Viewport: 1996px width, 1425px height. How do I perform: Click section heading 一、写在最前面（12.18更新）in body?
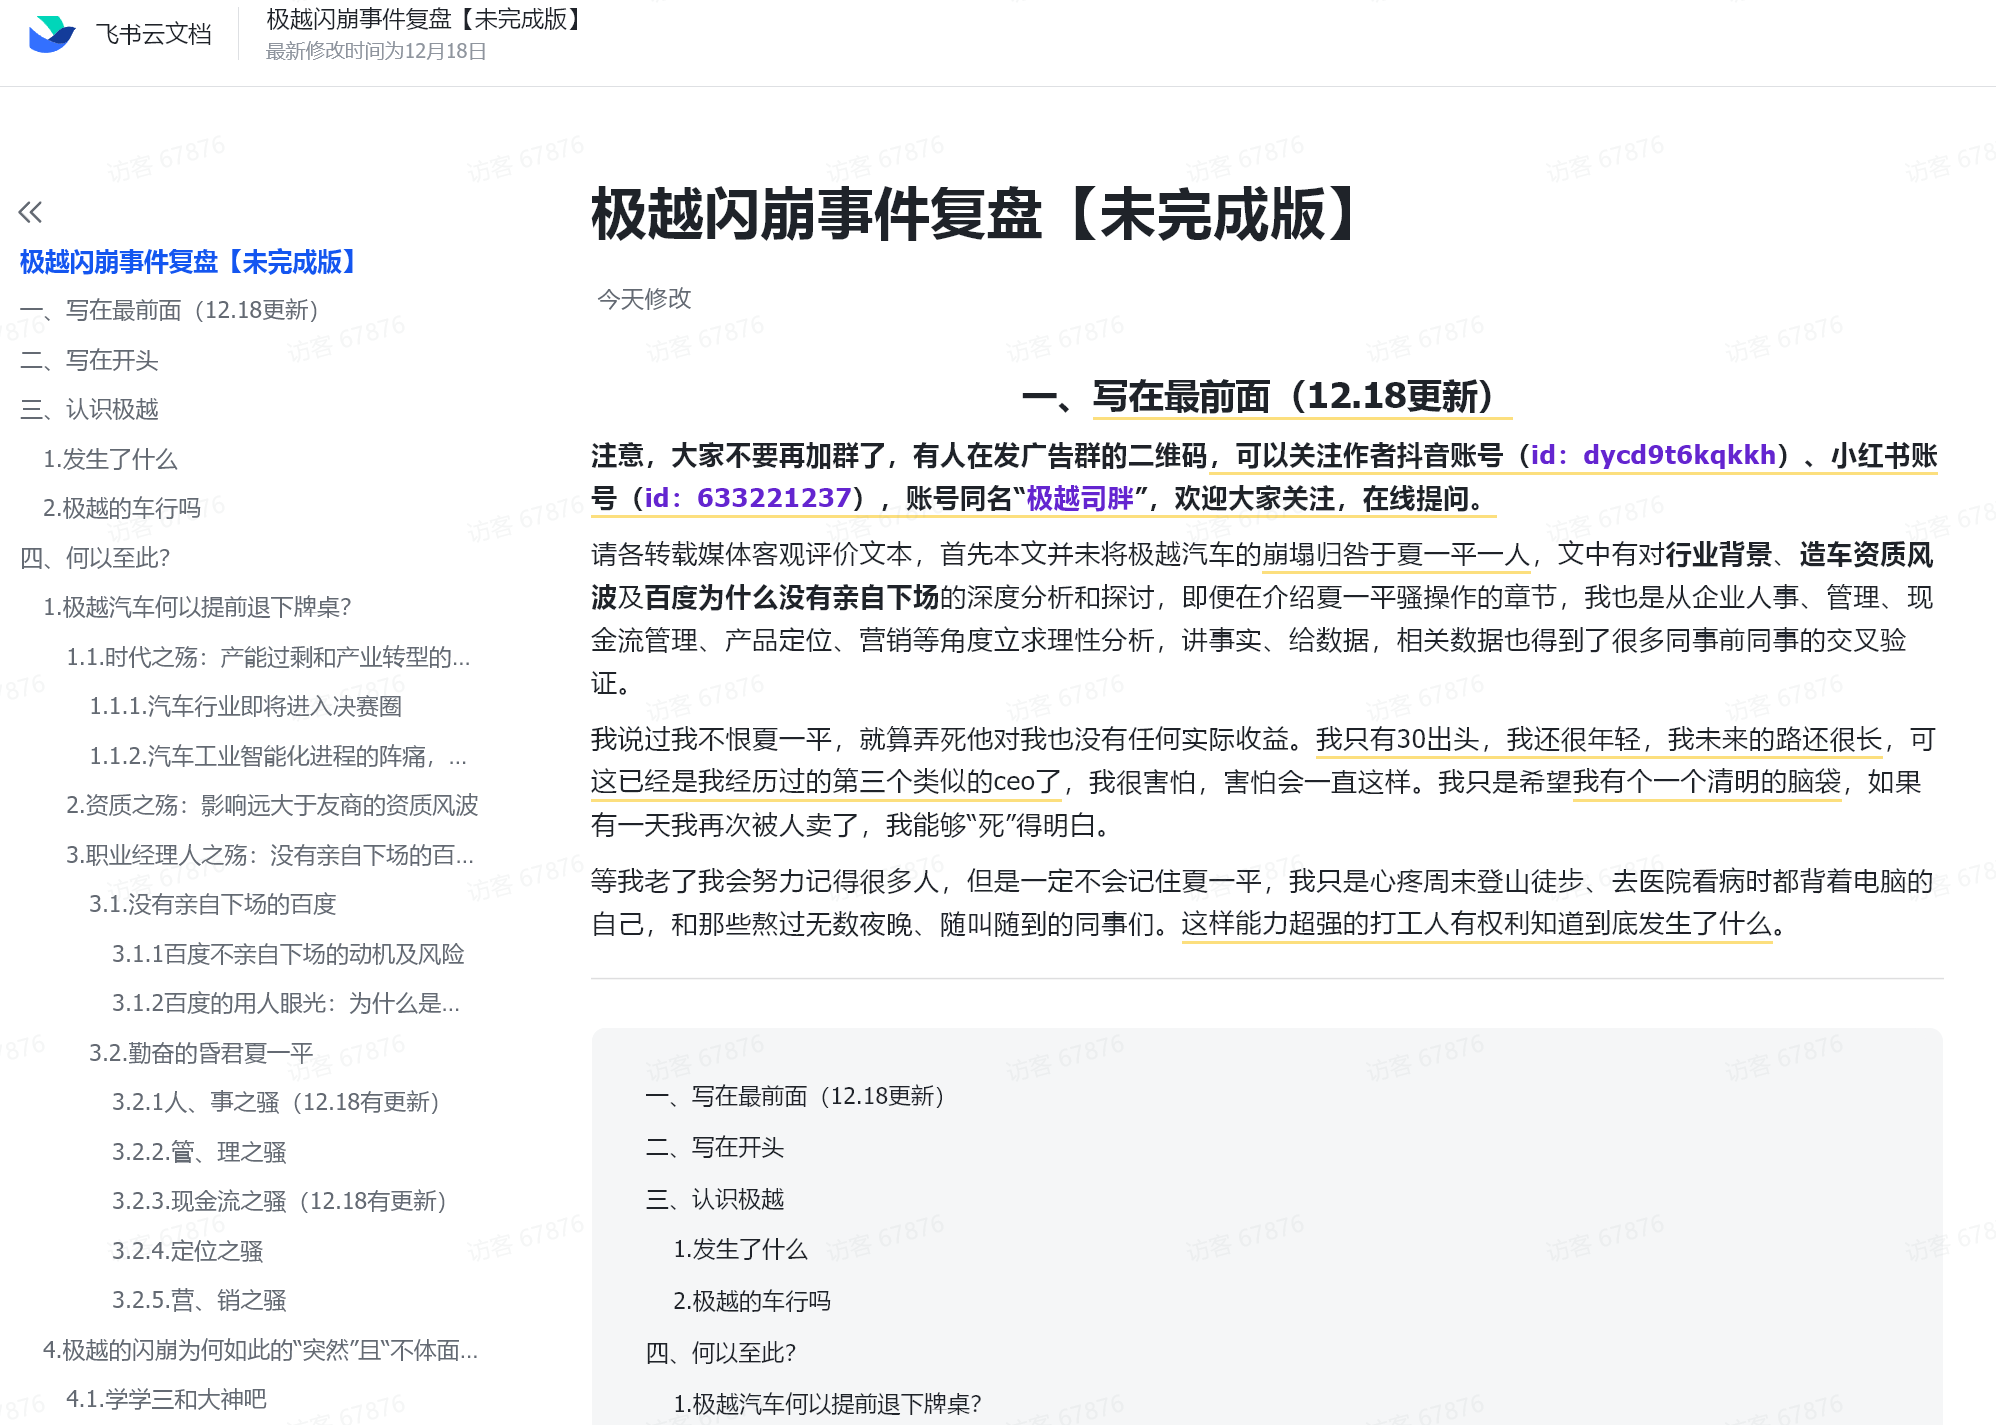[x=1267, y=397]
